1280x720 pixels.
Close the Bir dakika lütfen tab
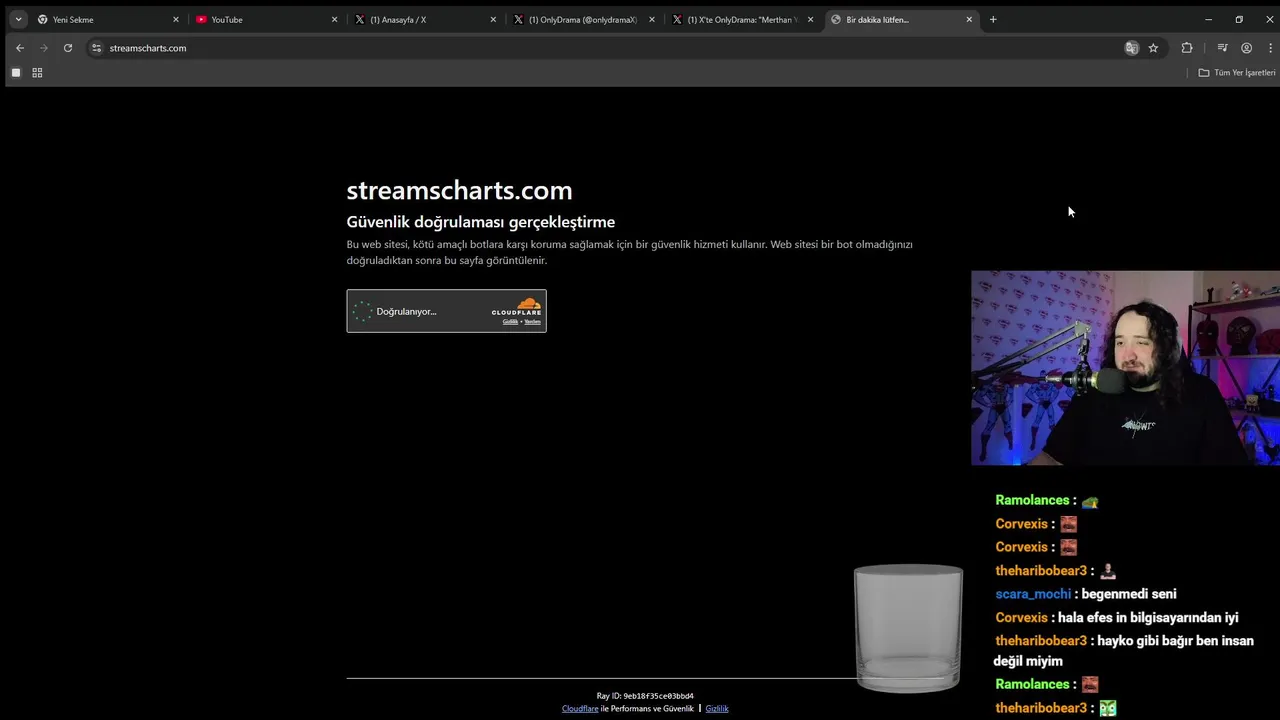[x=969, y=19]
